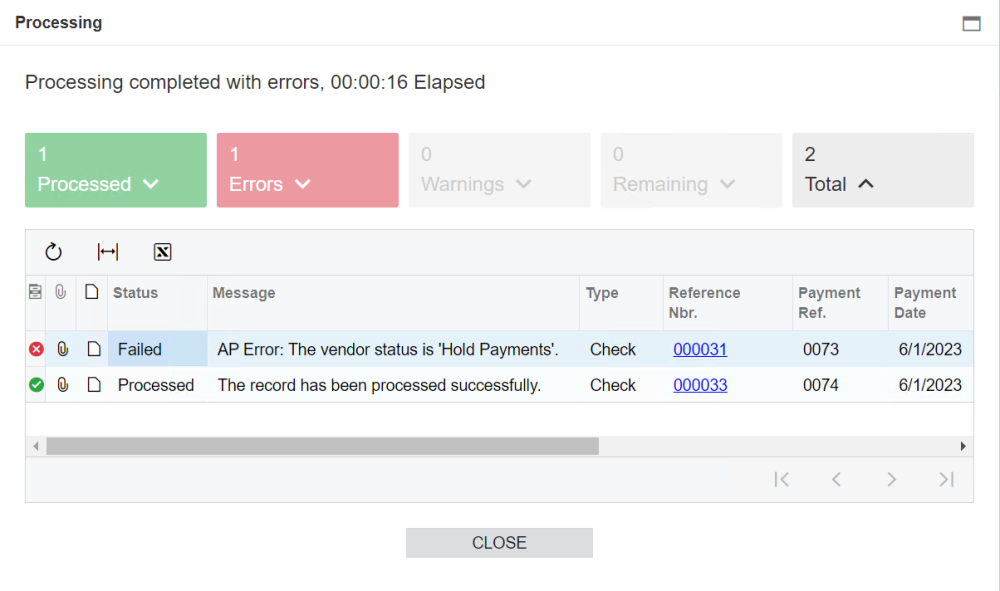Click the fit-column-width toolbar icon
The width and height of the screenshot is (1000, 591).
[108, 252]
